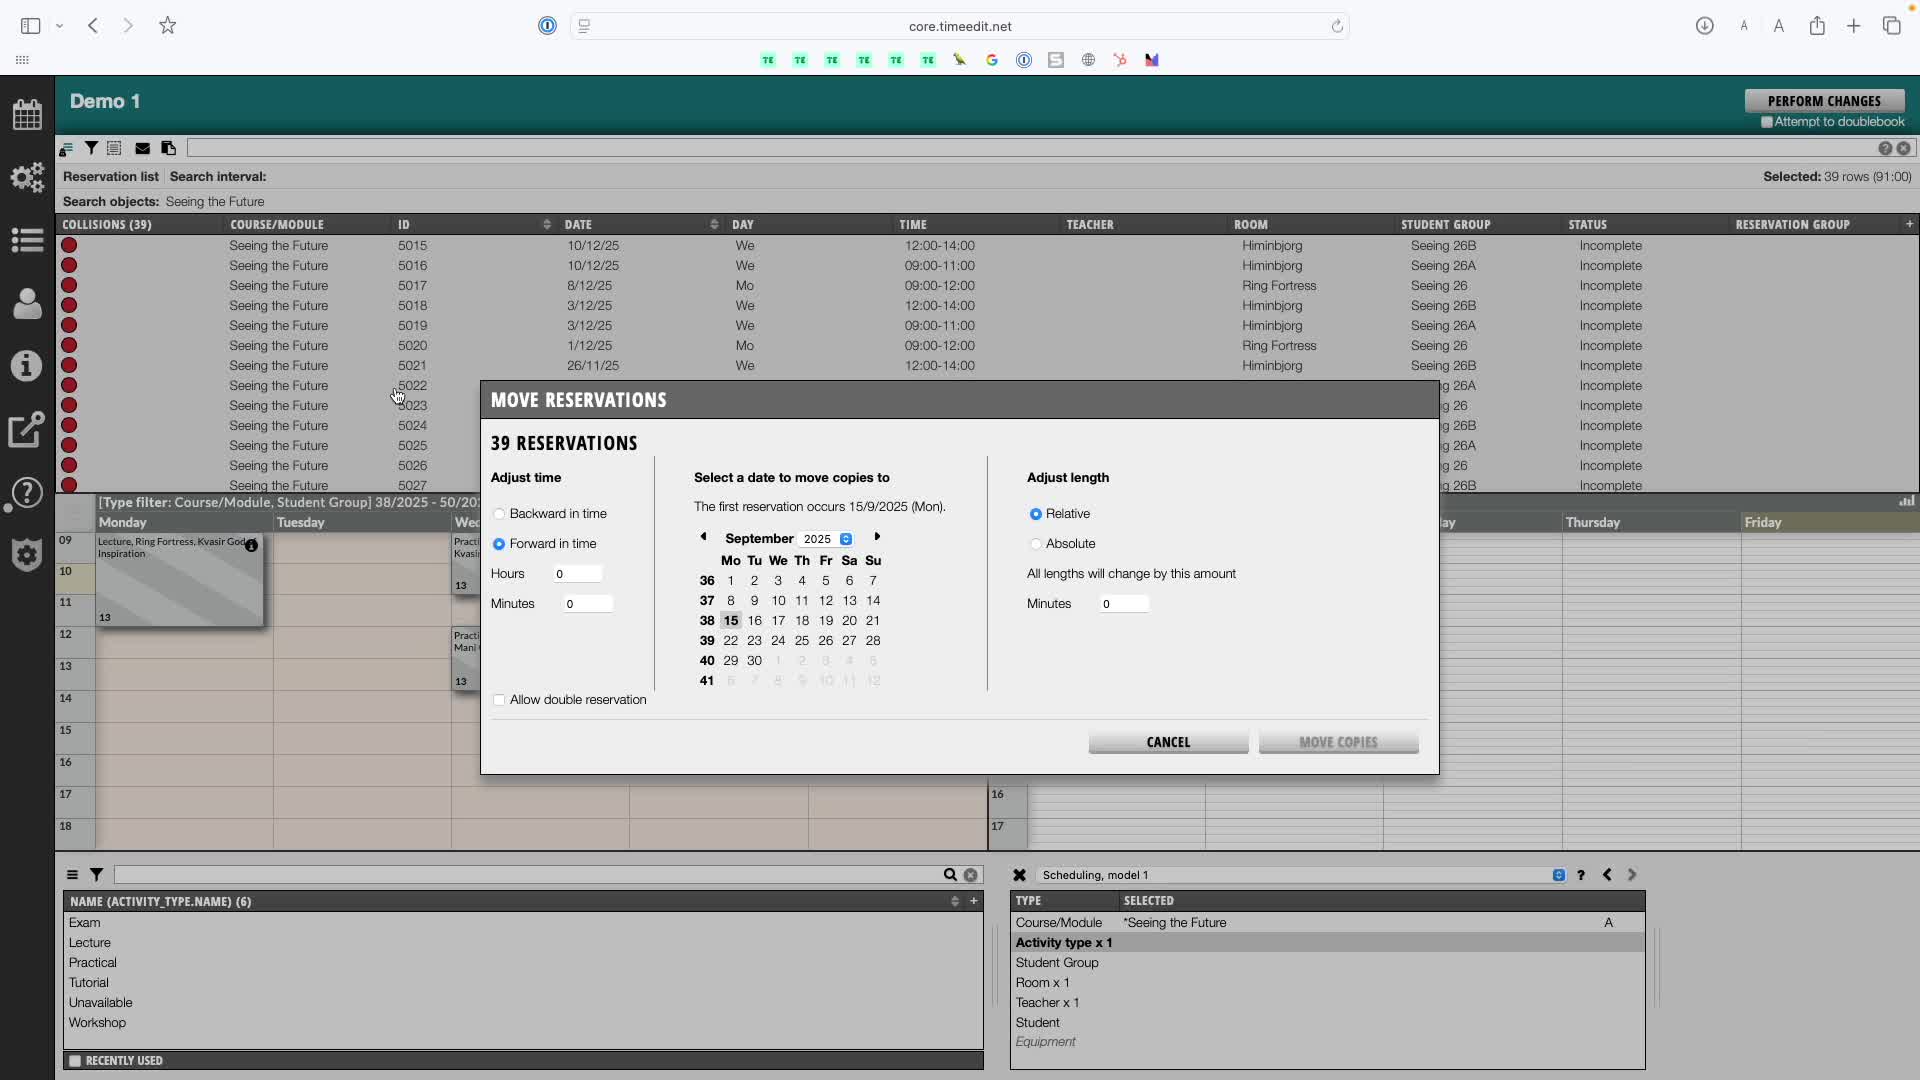Select Lecture from activity type list
This screenshot has height=1080, width=1920.
90,943
